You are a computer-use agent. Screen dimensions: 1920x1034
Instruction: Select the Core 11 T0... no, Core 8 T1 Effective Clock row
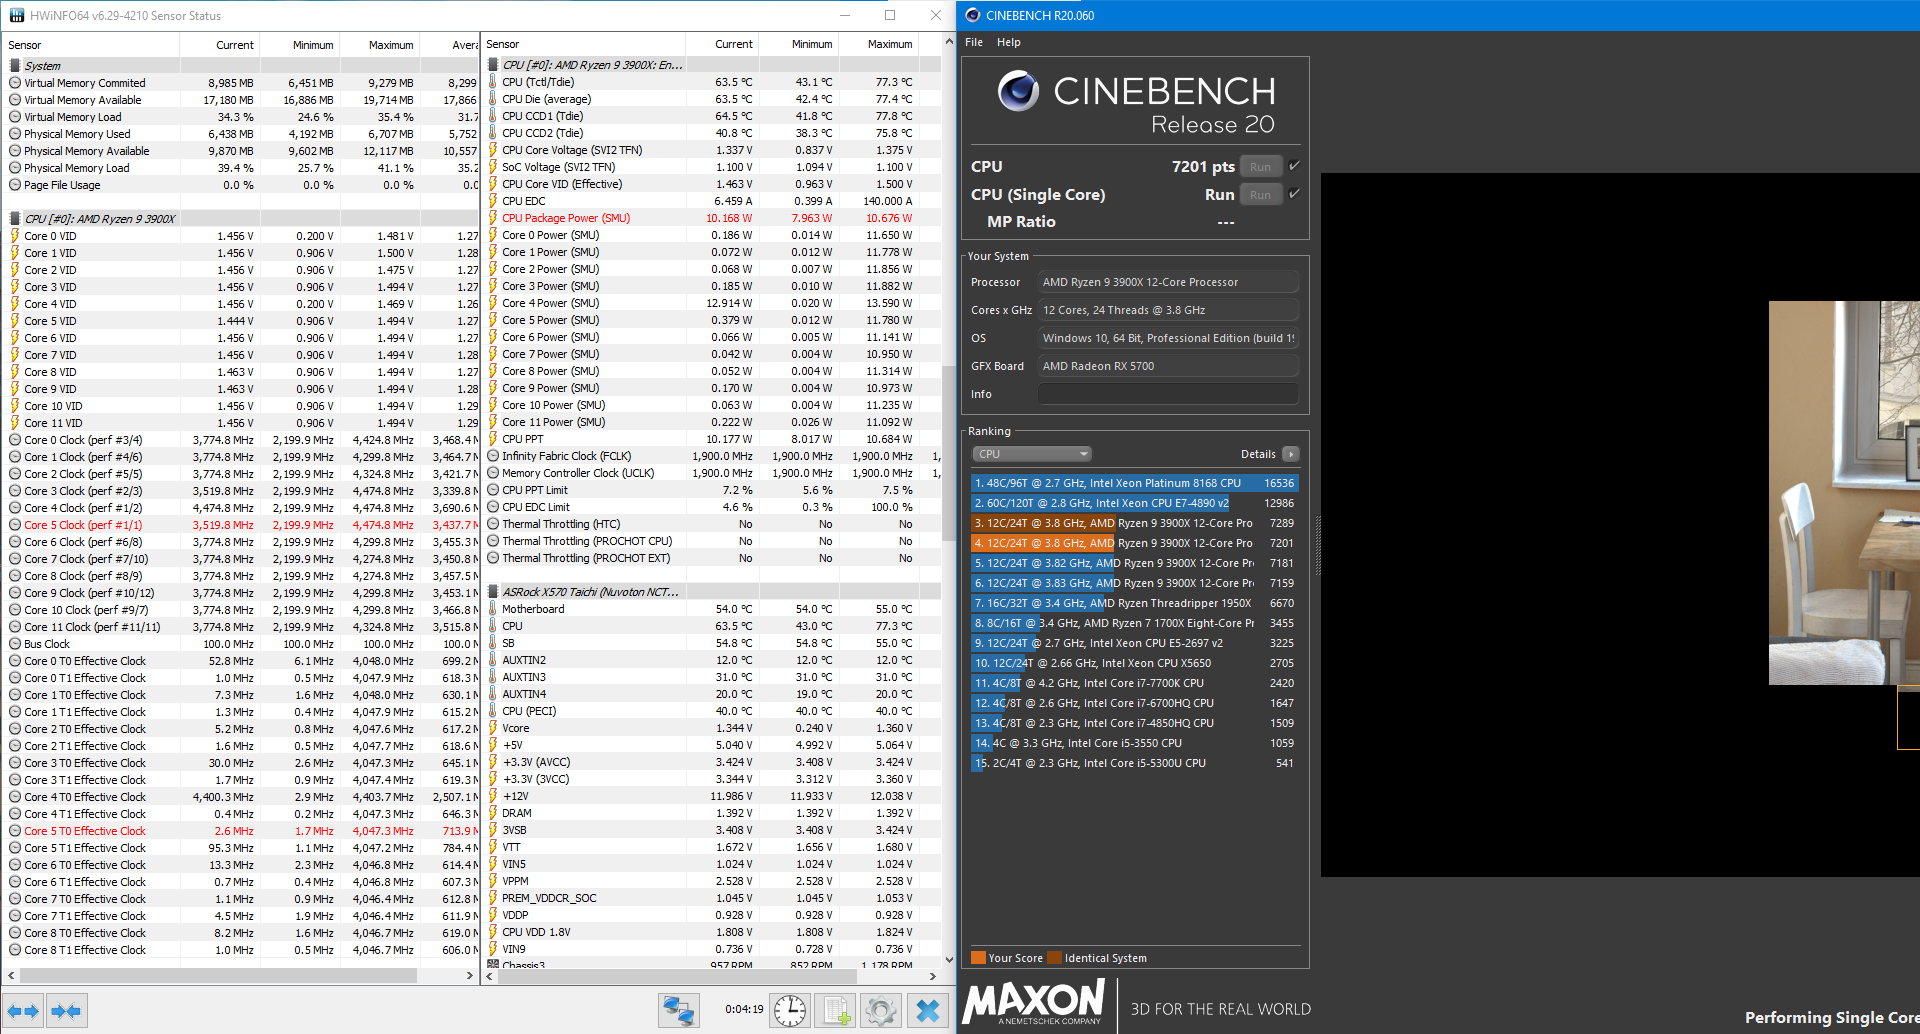(x=242, y=950)
